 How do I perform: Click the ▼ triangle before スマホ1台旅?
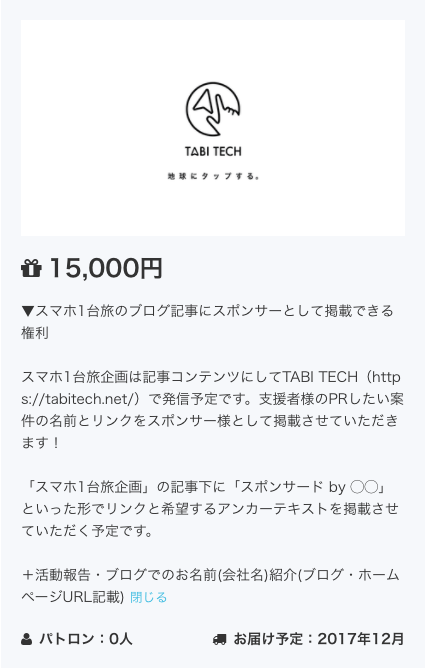[x=28, y=311]
